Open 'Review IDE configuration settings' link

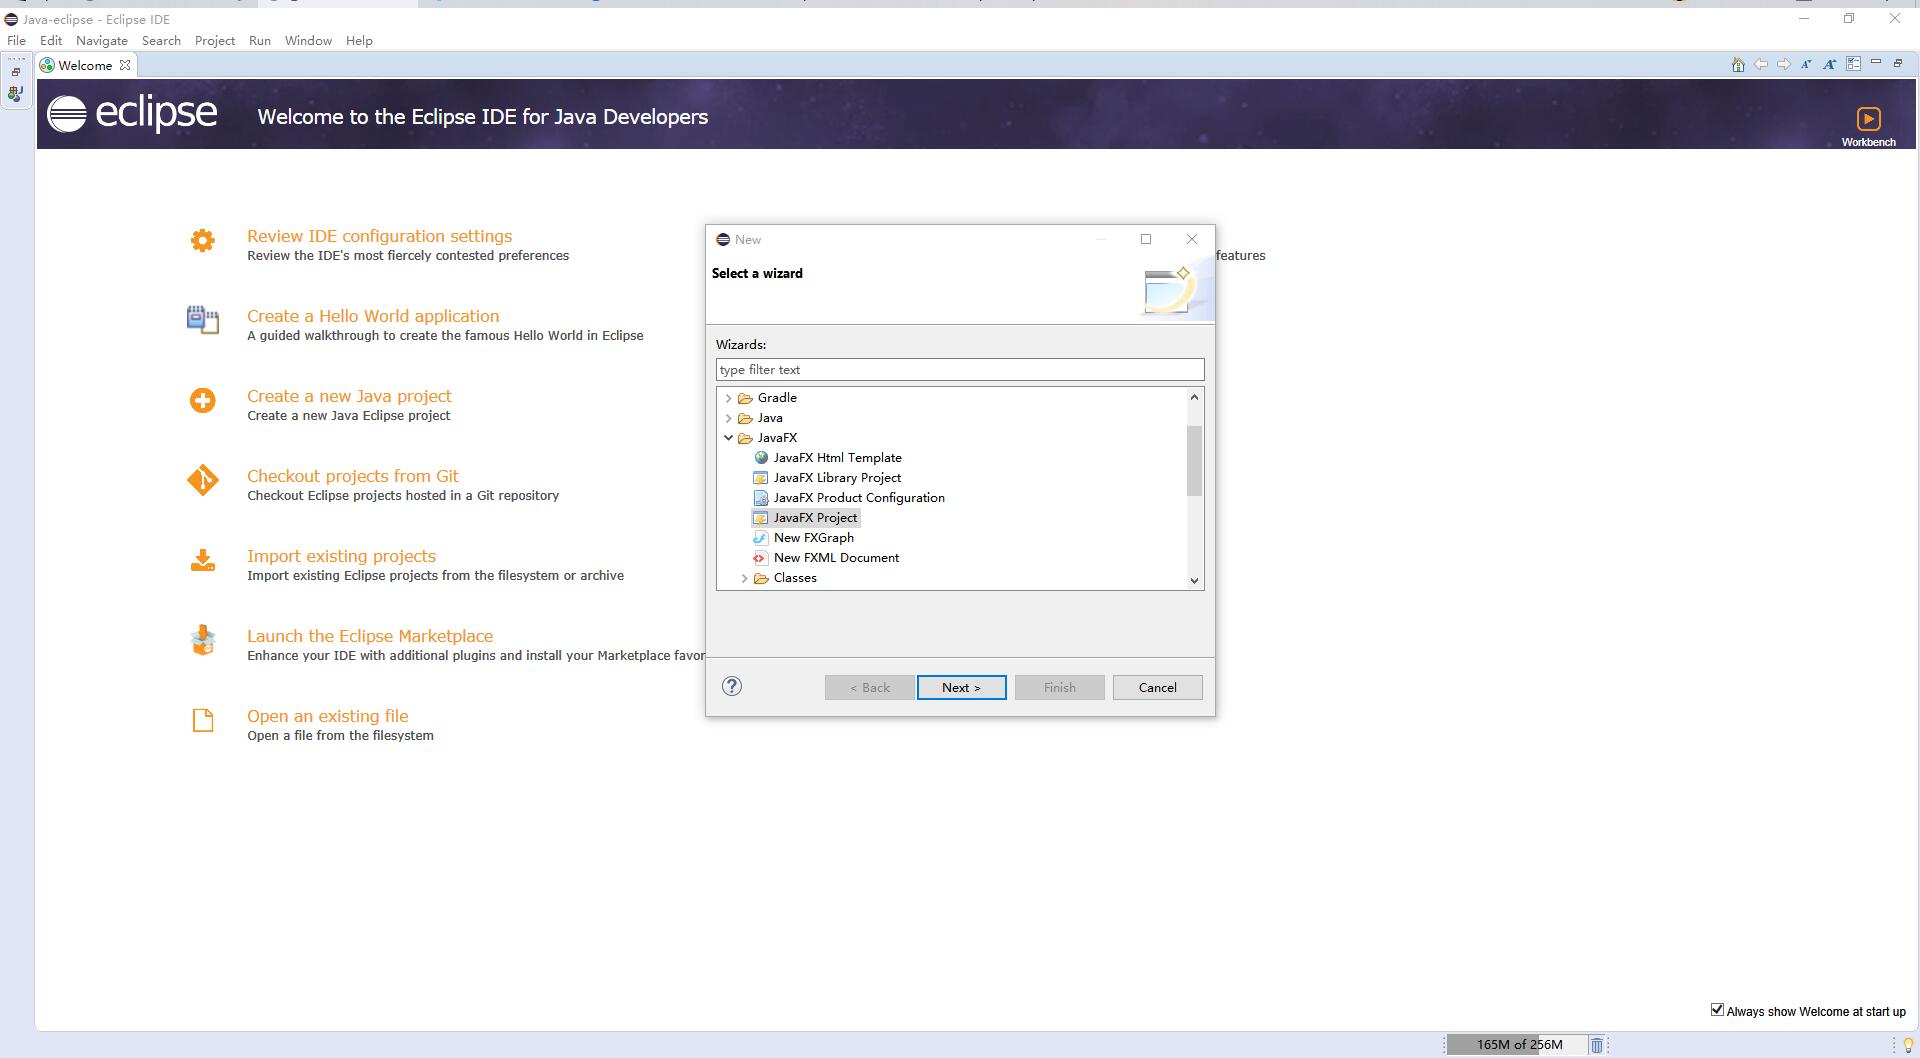(380, 236)
